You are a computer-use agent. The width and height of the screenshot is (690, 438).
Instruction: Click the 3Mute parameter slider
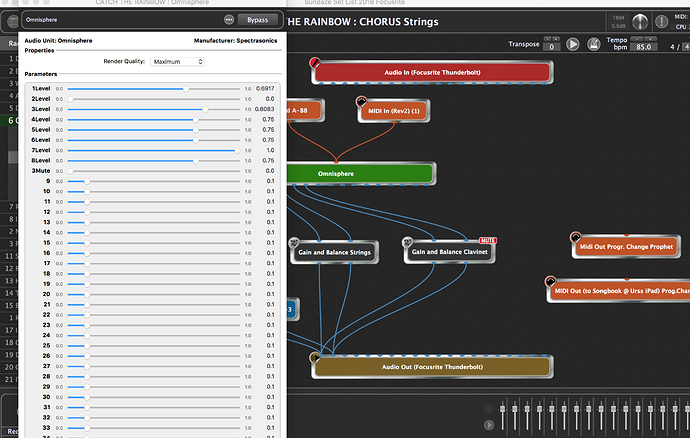[x=154, y=171]
